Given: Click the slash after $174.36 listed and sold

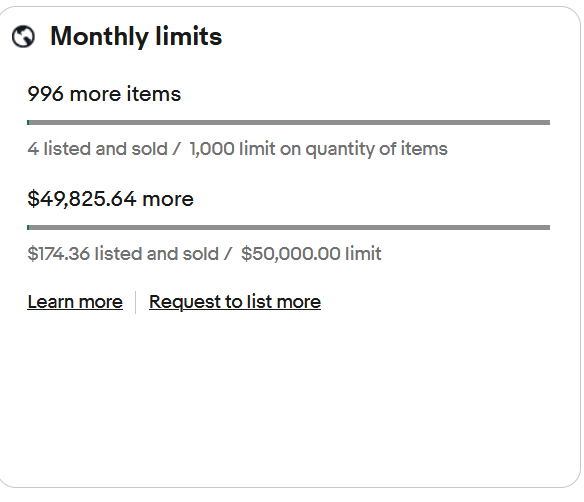Looking at the screenshot, I should (228, 254).
